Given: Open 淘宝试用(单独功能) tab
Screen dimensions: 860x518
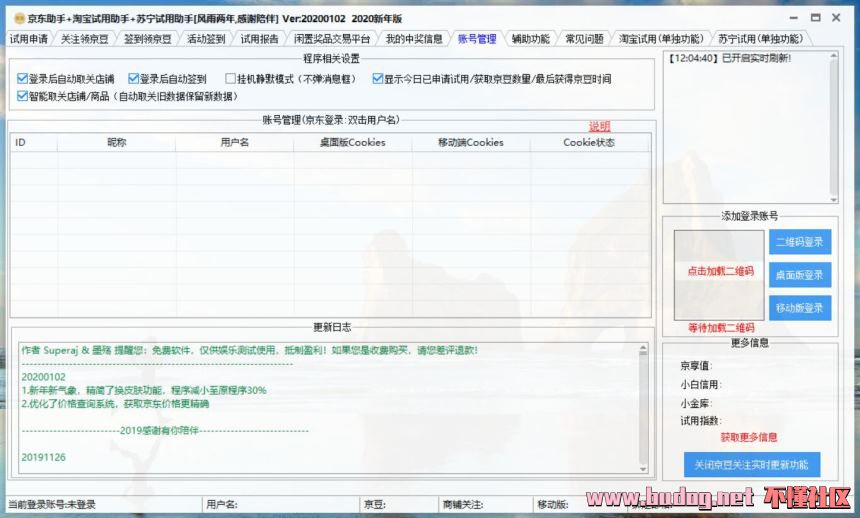Looking at the screenshot, I should coord(661,39).
